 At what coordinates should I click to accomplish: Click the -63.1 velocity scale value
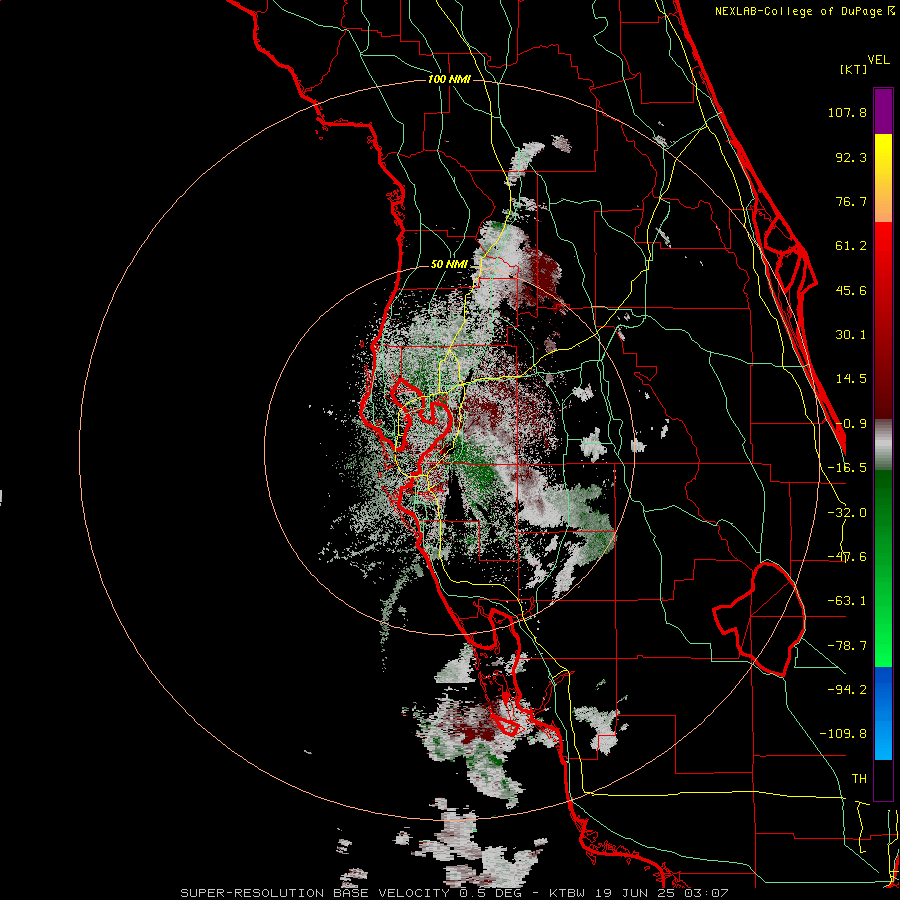(847, 601)
